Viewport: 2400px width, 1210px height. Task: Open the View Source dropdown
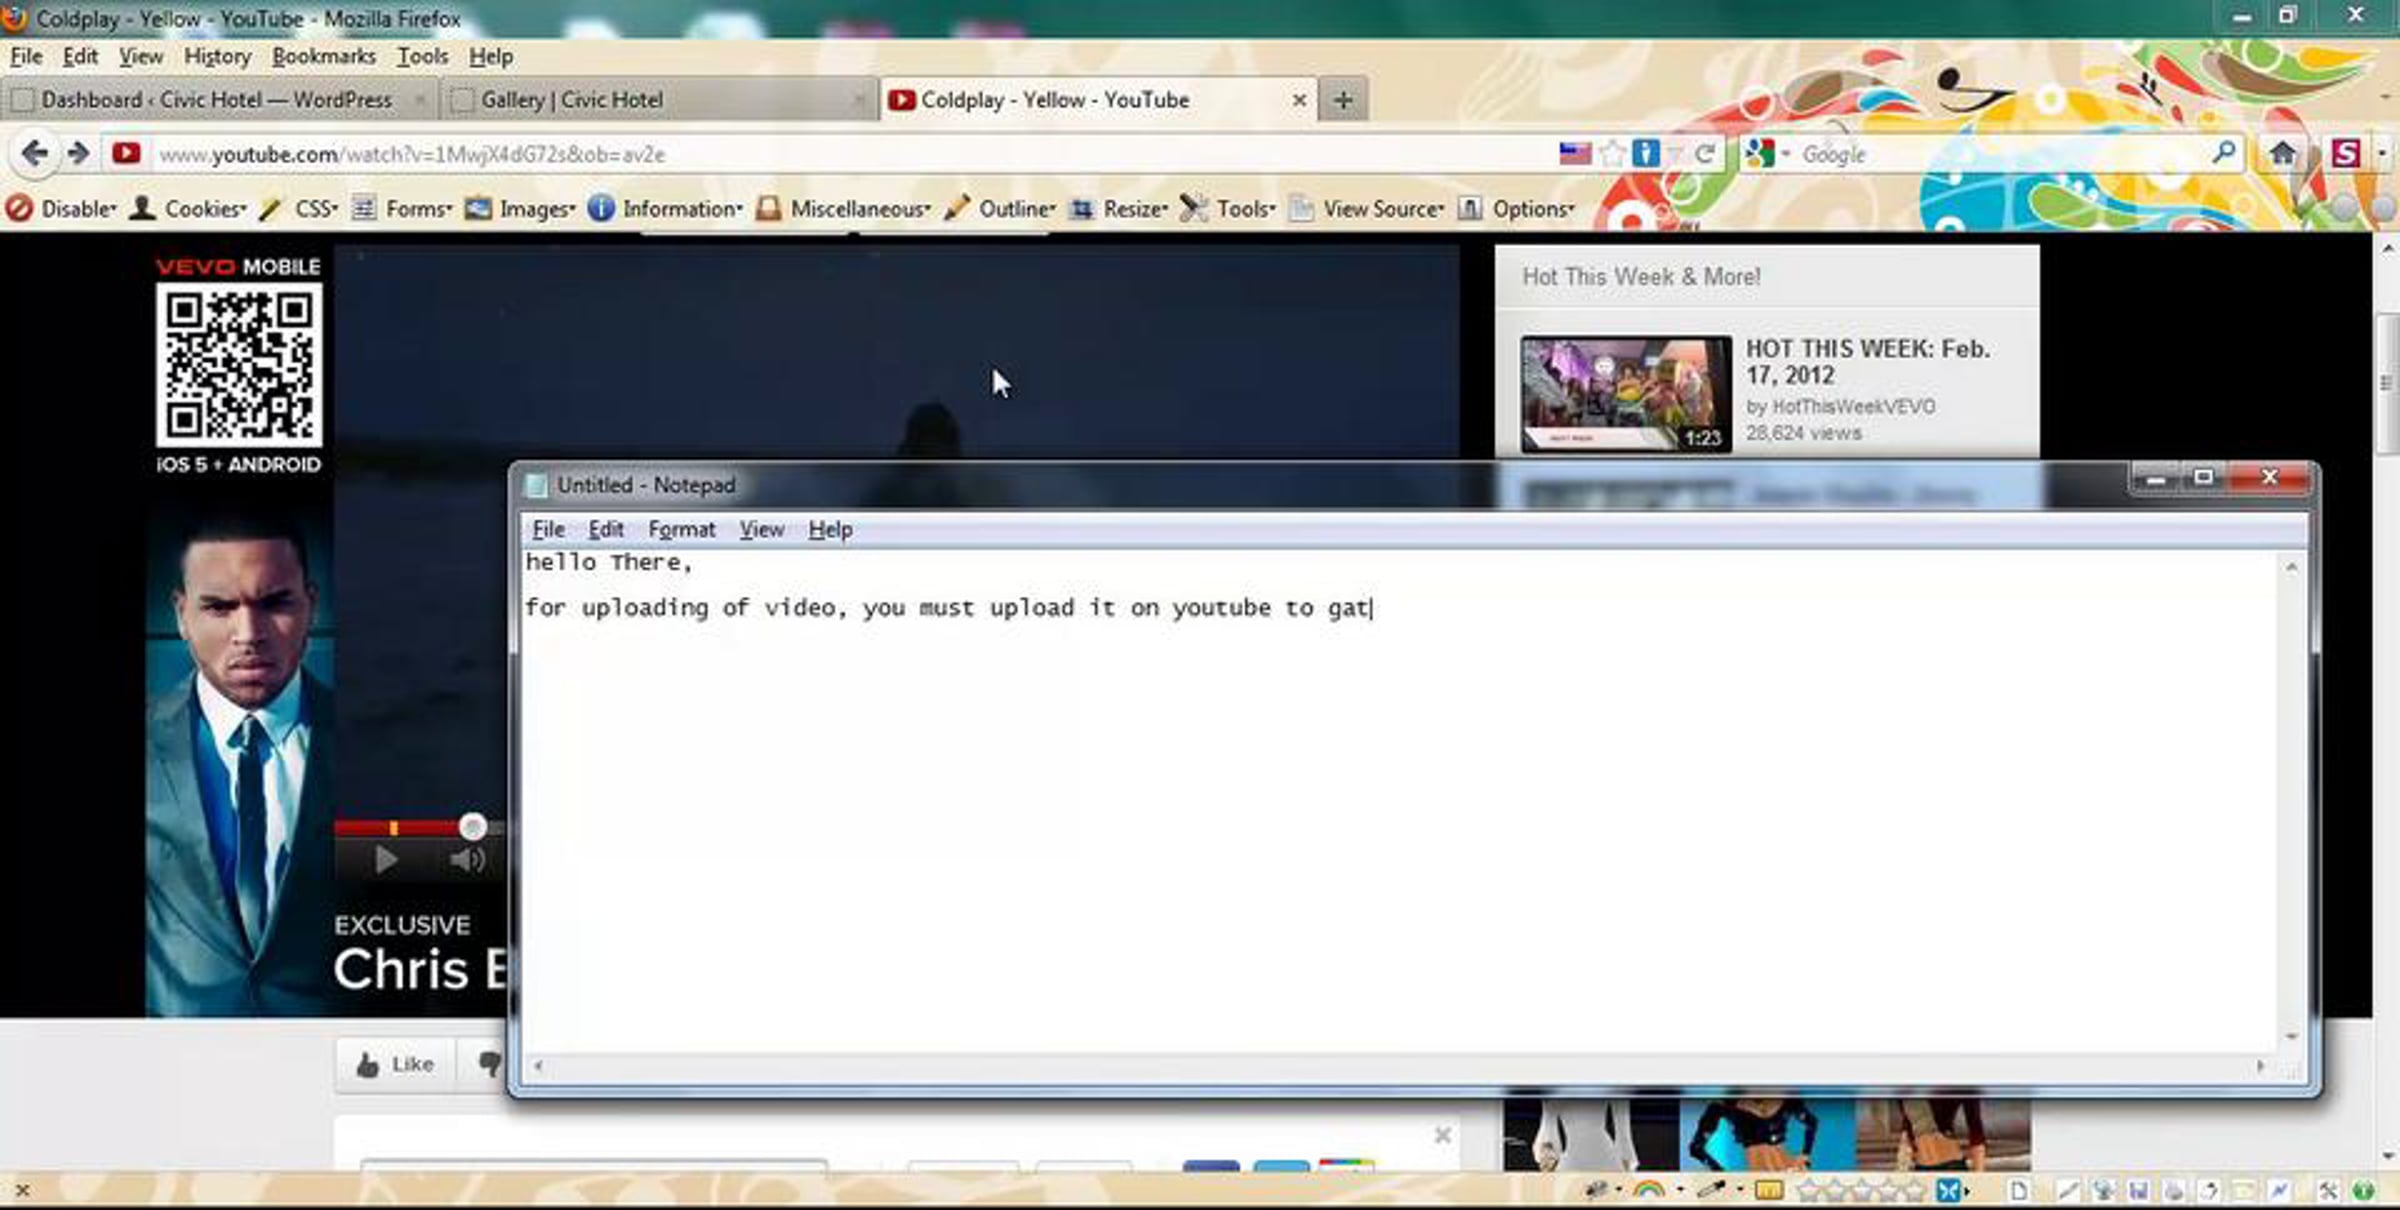[1367, 208]
